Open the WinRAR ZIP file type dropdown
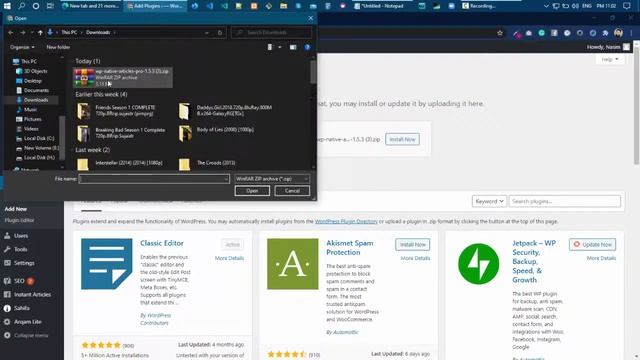This screenshot has width=640, height=360. tap(272, 179)
